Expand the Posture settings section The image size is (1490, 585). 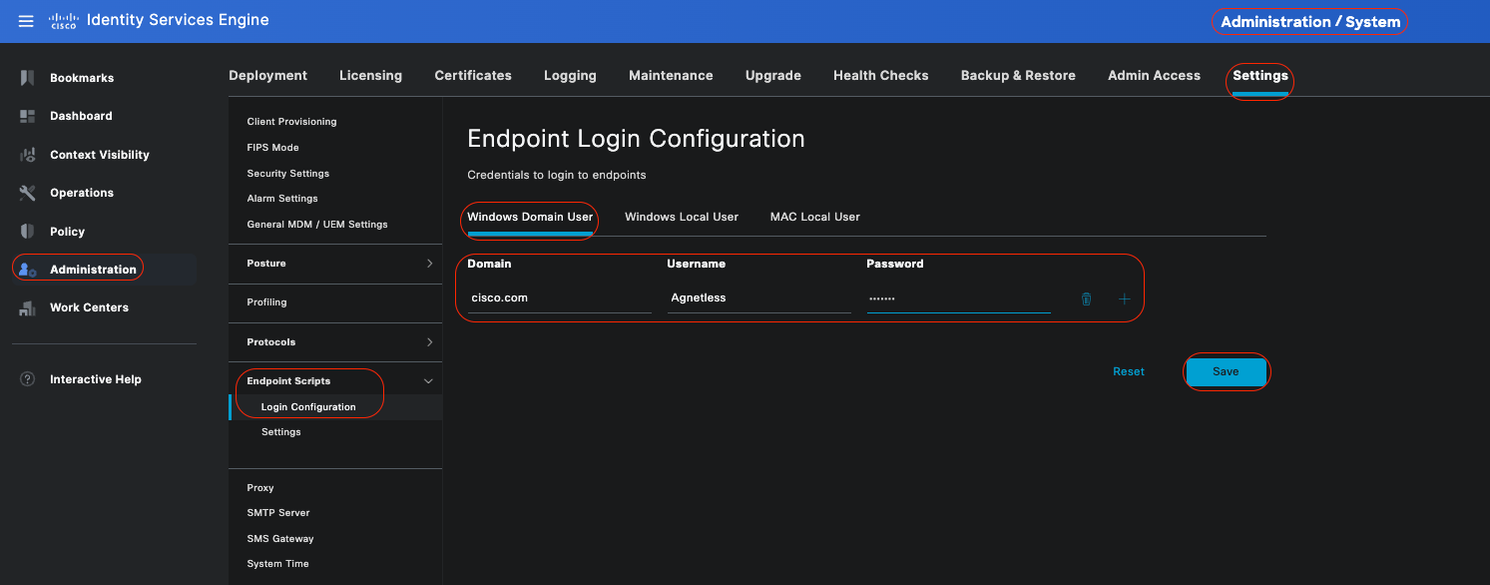(429, 264)
